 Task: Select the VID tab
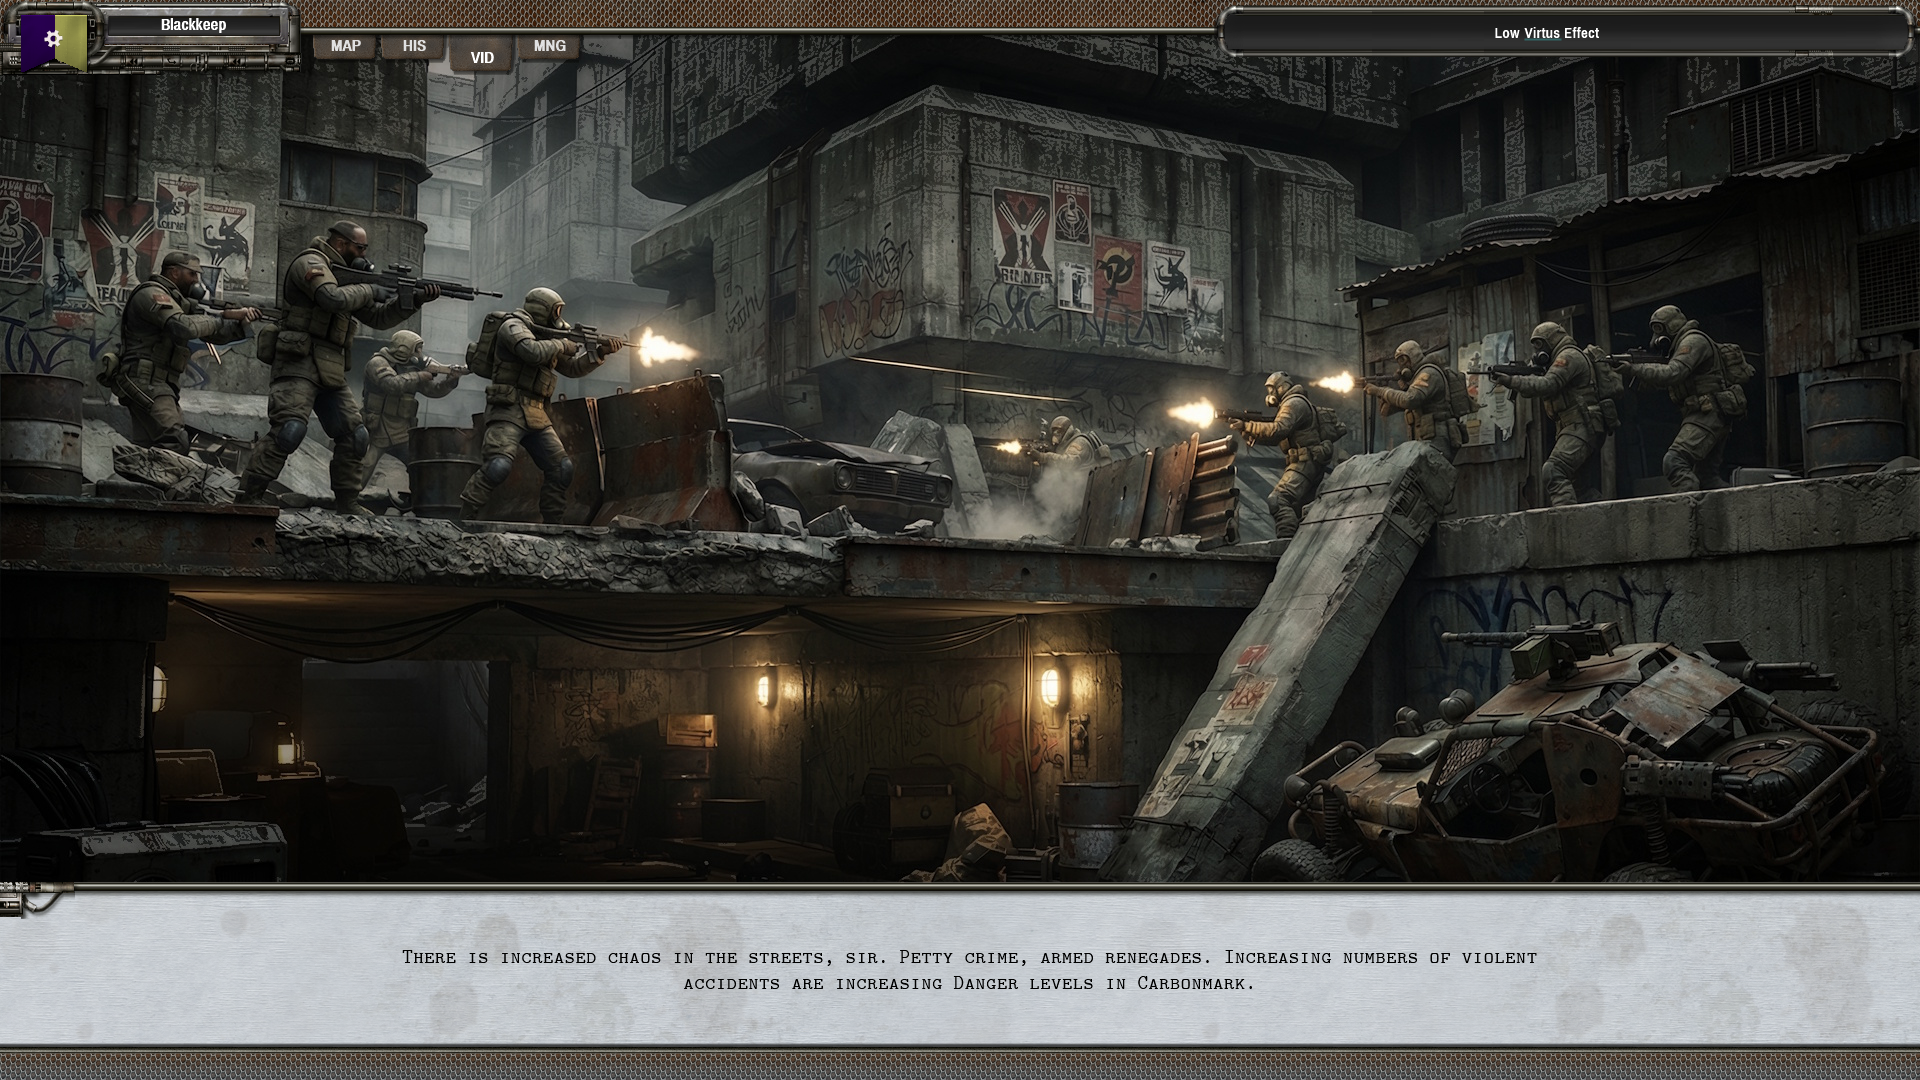point(481,57)
